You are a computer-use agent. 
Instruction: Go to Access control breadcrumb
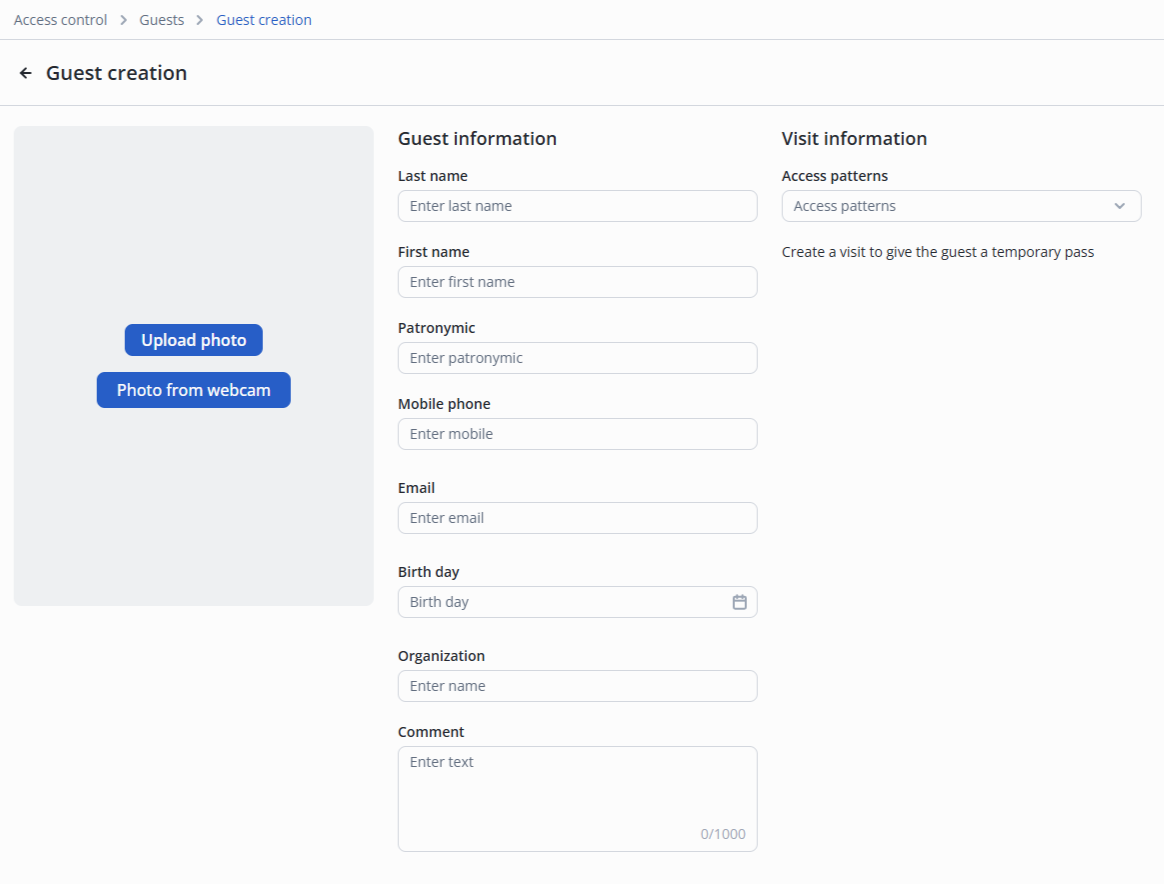[60, 20]
